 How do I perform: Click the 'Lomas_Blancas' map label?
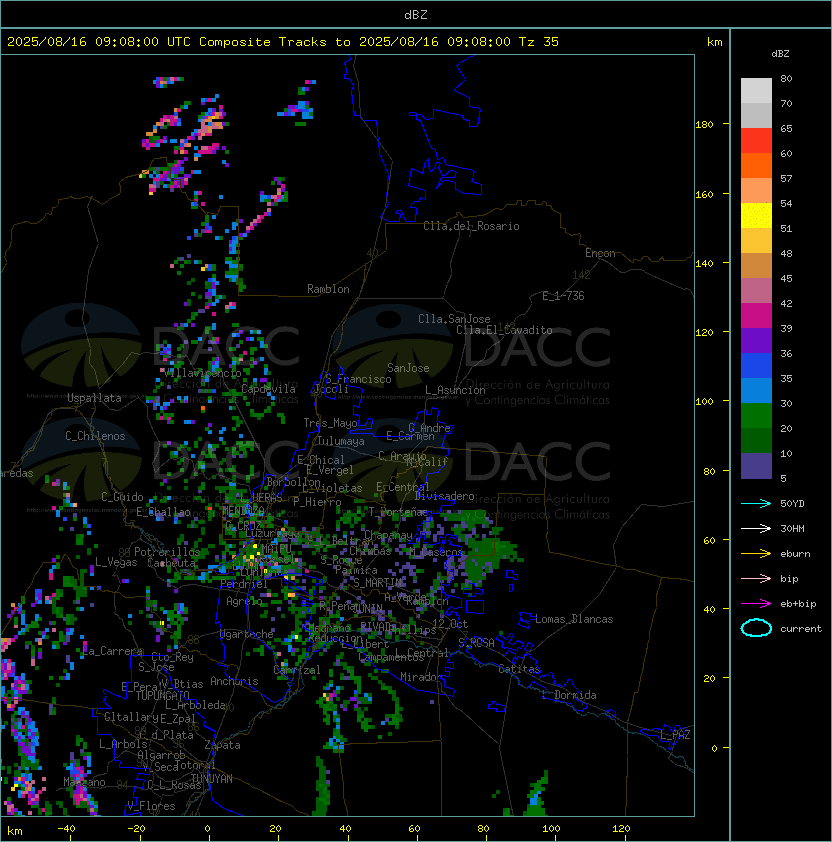point(574,619)
